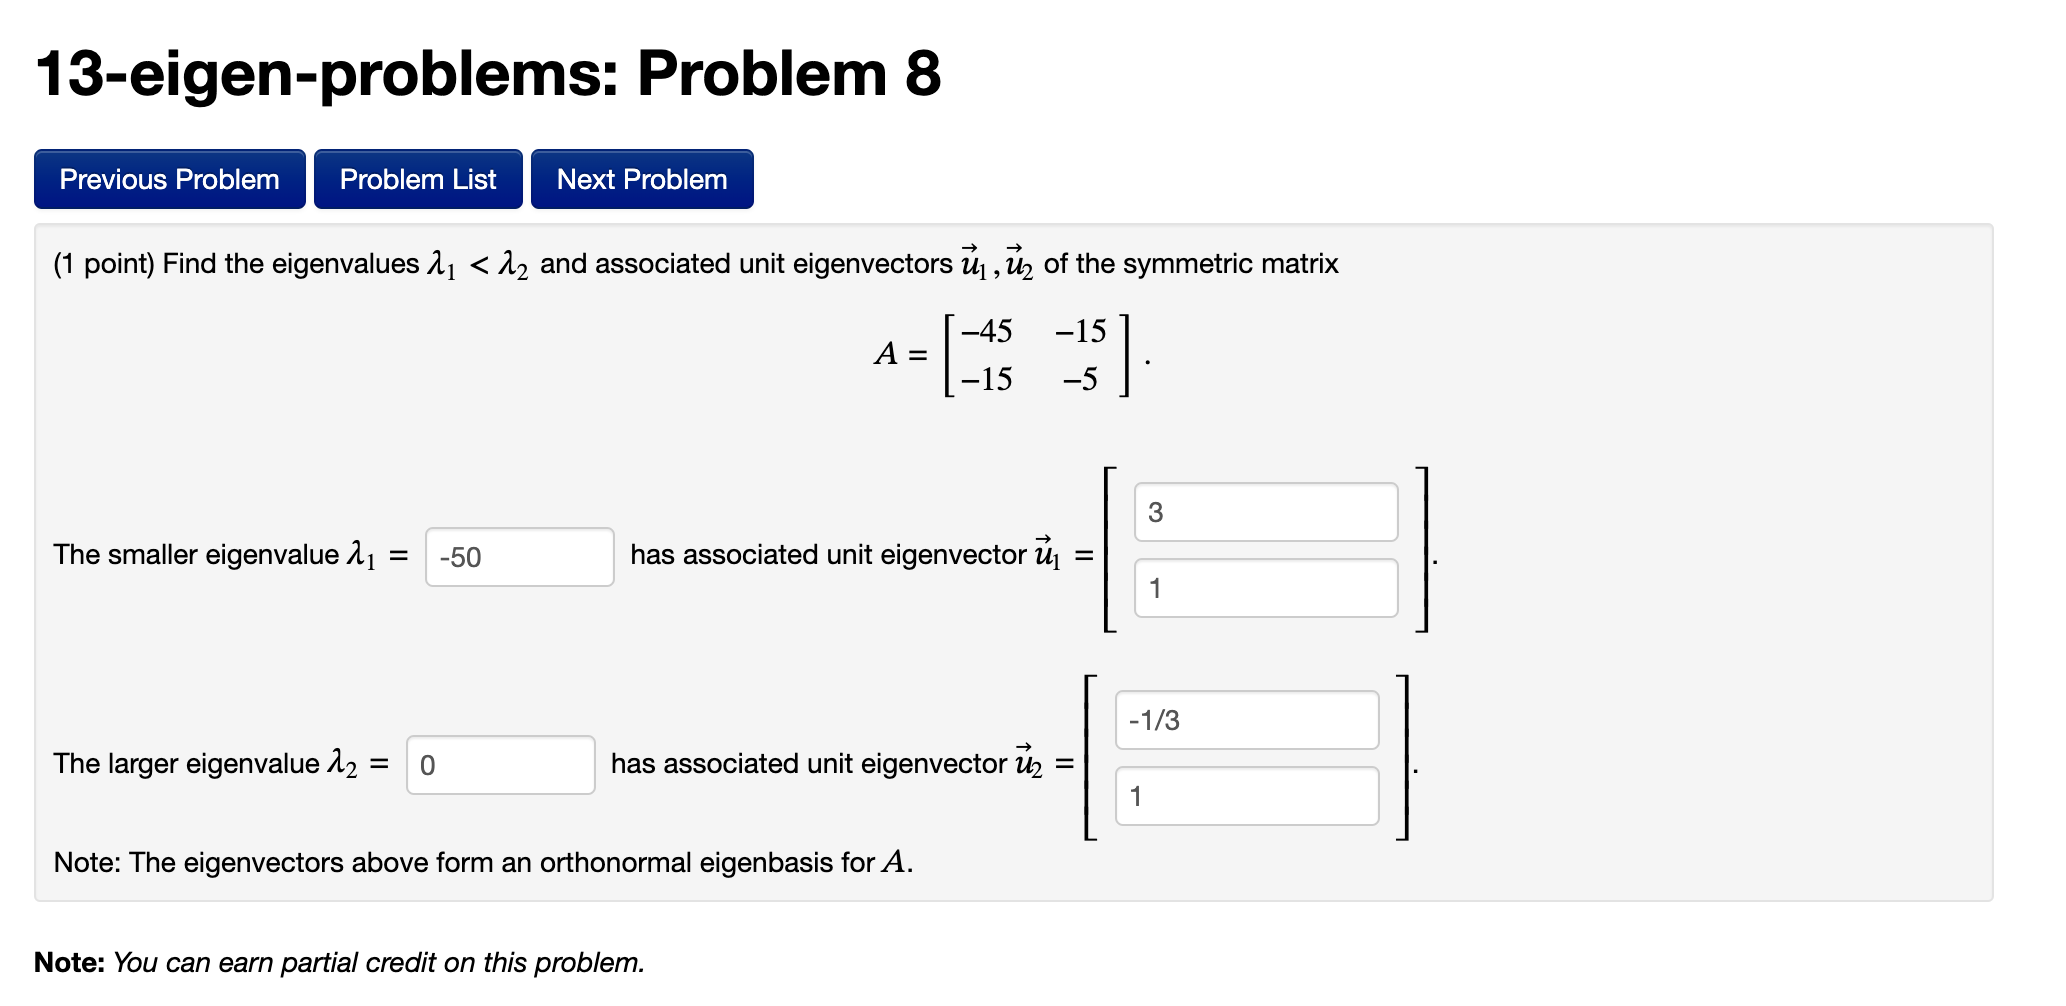Click the bottom component field of eigenvector u1

[1265, 589]
